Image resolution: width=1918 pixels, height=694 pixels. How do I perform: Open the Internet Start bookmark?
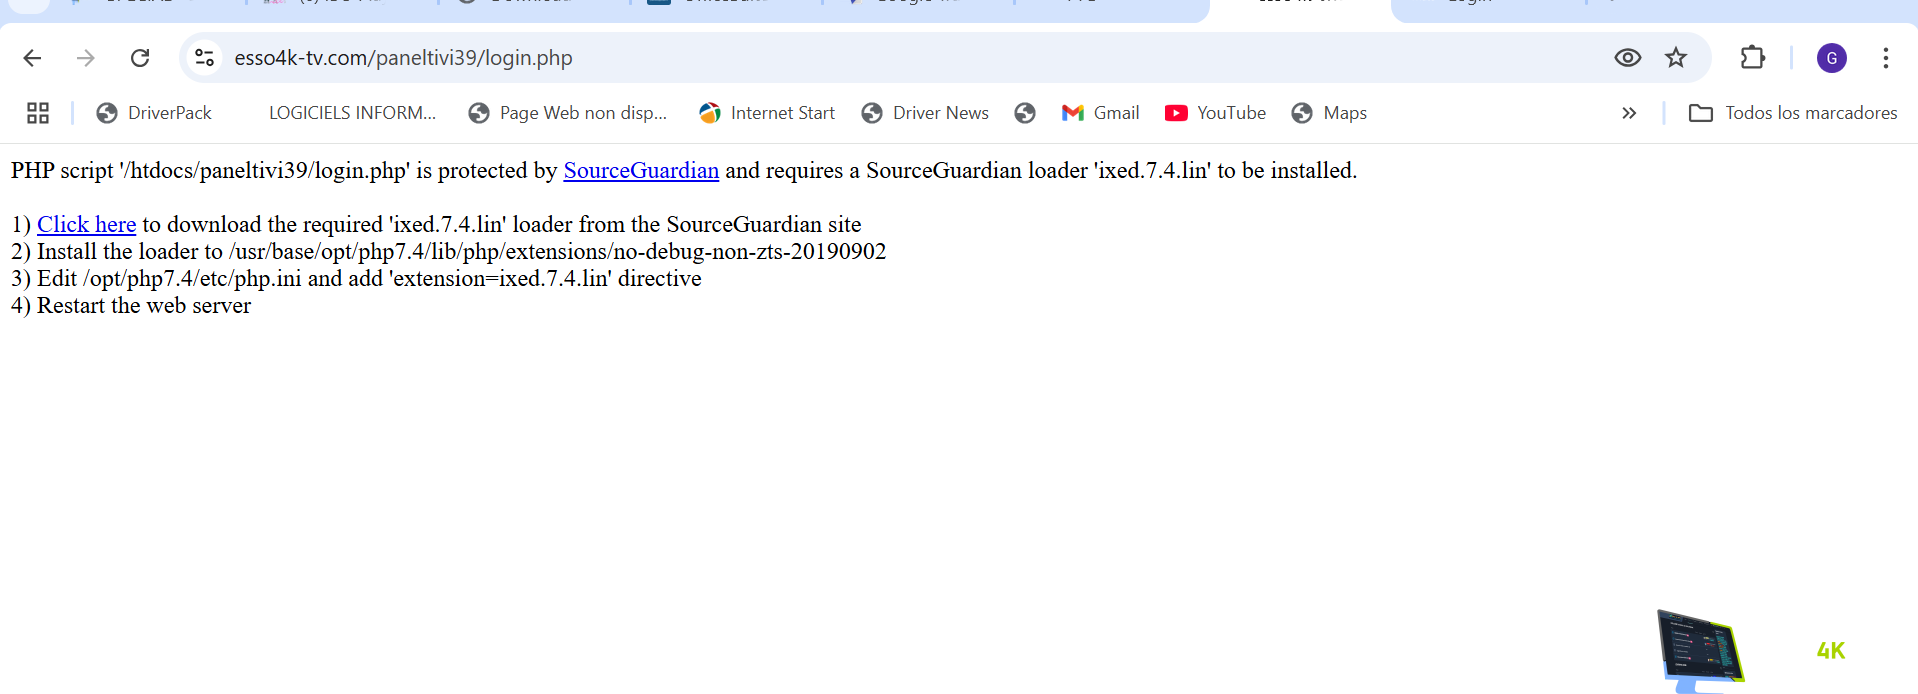click(x=767, y=113)
